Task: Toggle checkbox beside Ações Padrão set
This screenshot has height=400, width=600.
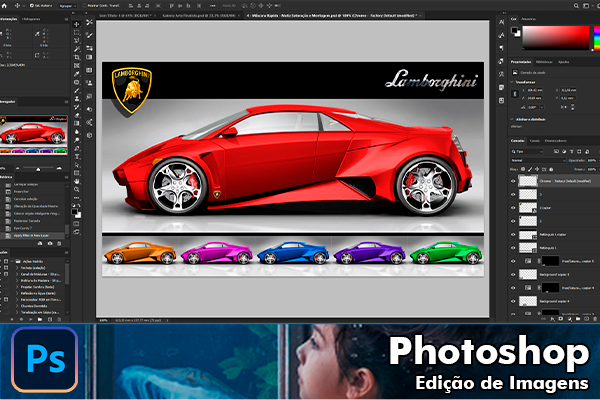Action: [6, 261]
